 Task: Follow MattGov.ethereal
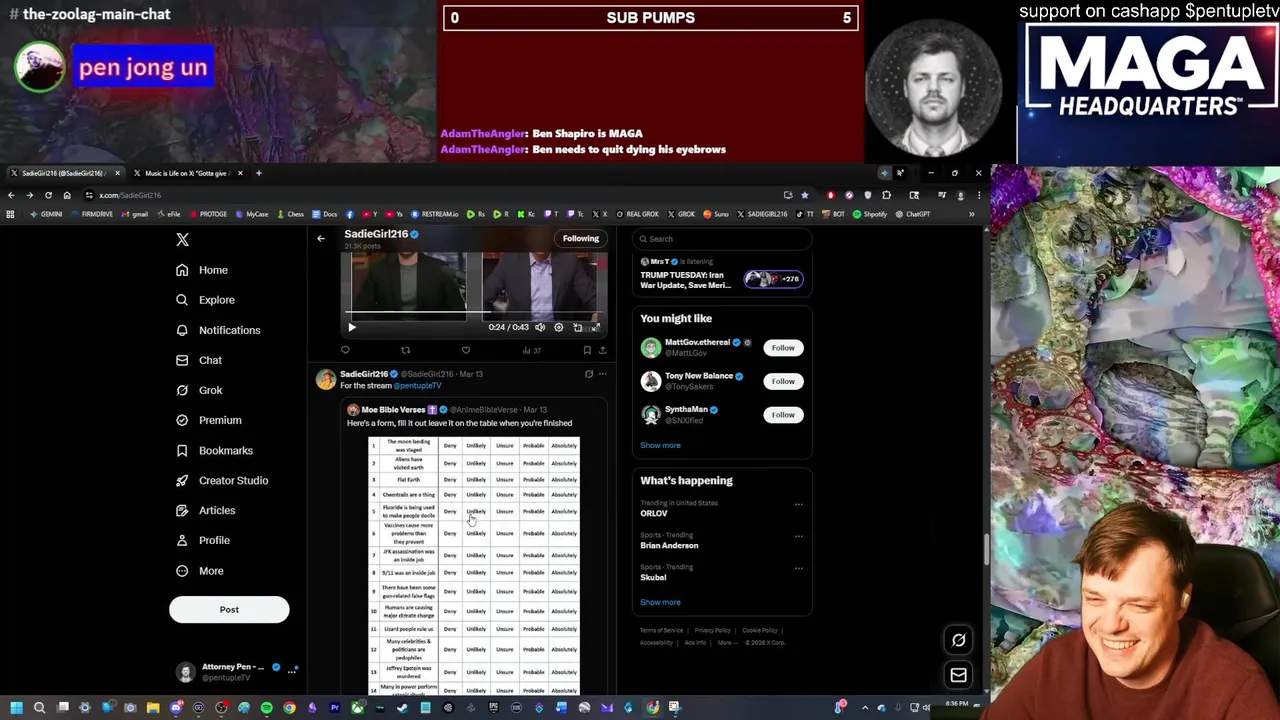click(783, 348)
